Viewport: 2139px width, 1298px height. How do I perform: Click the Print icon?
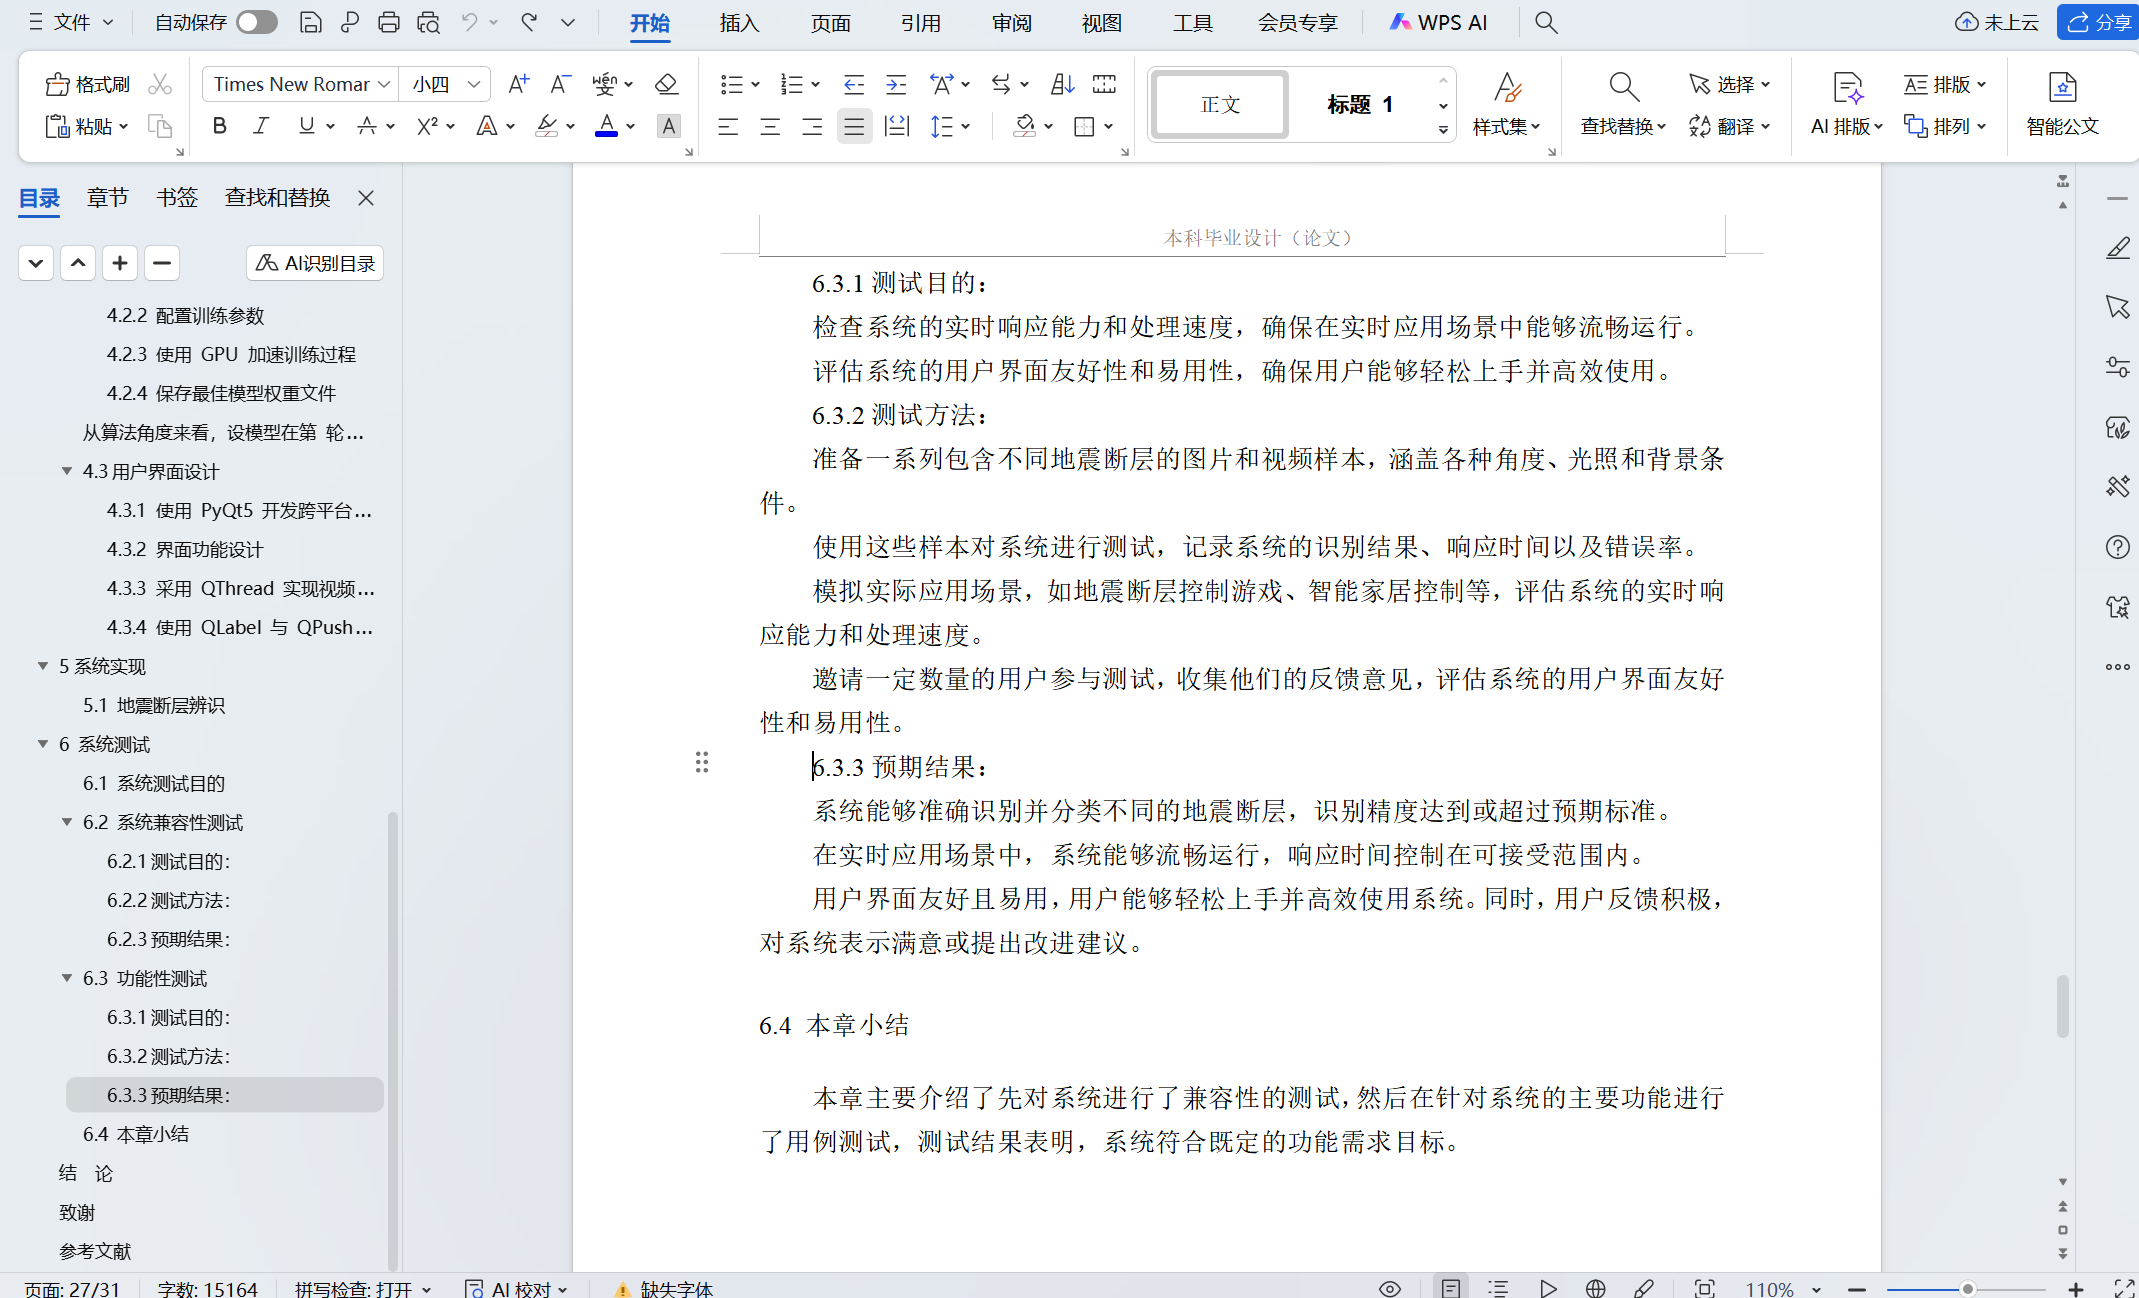(x=389, y=22)
